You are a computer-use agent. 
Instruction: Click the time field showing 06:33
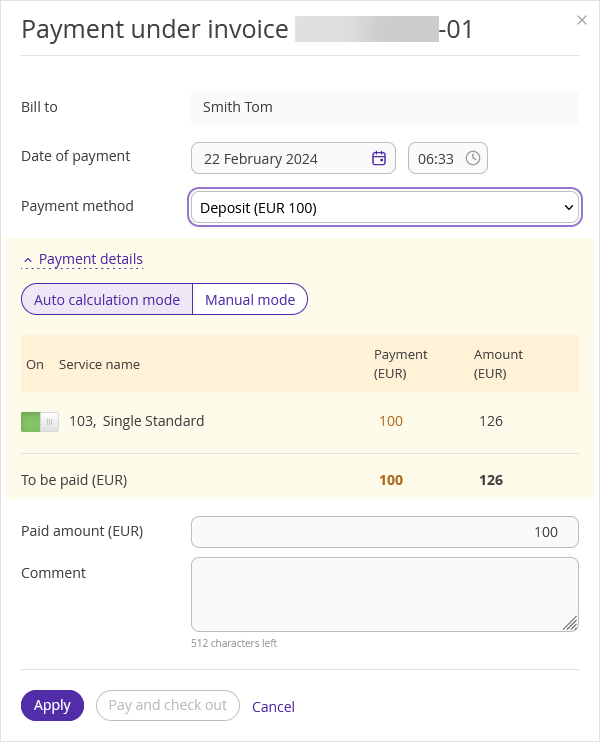(448, 158)
